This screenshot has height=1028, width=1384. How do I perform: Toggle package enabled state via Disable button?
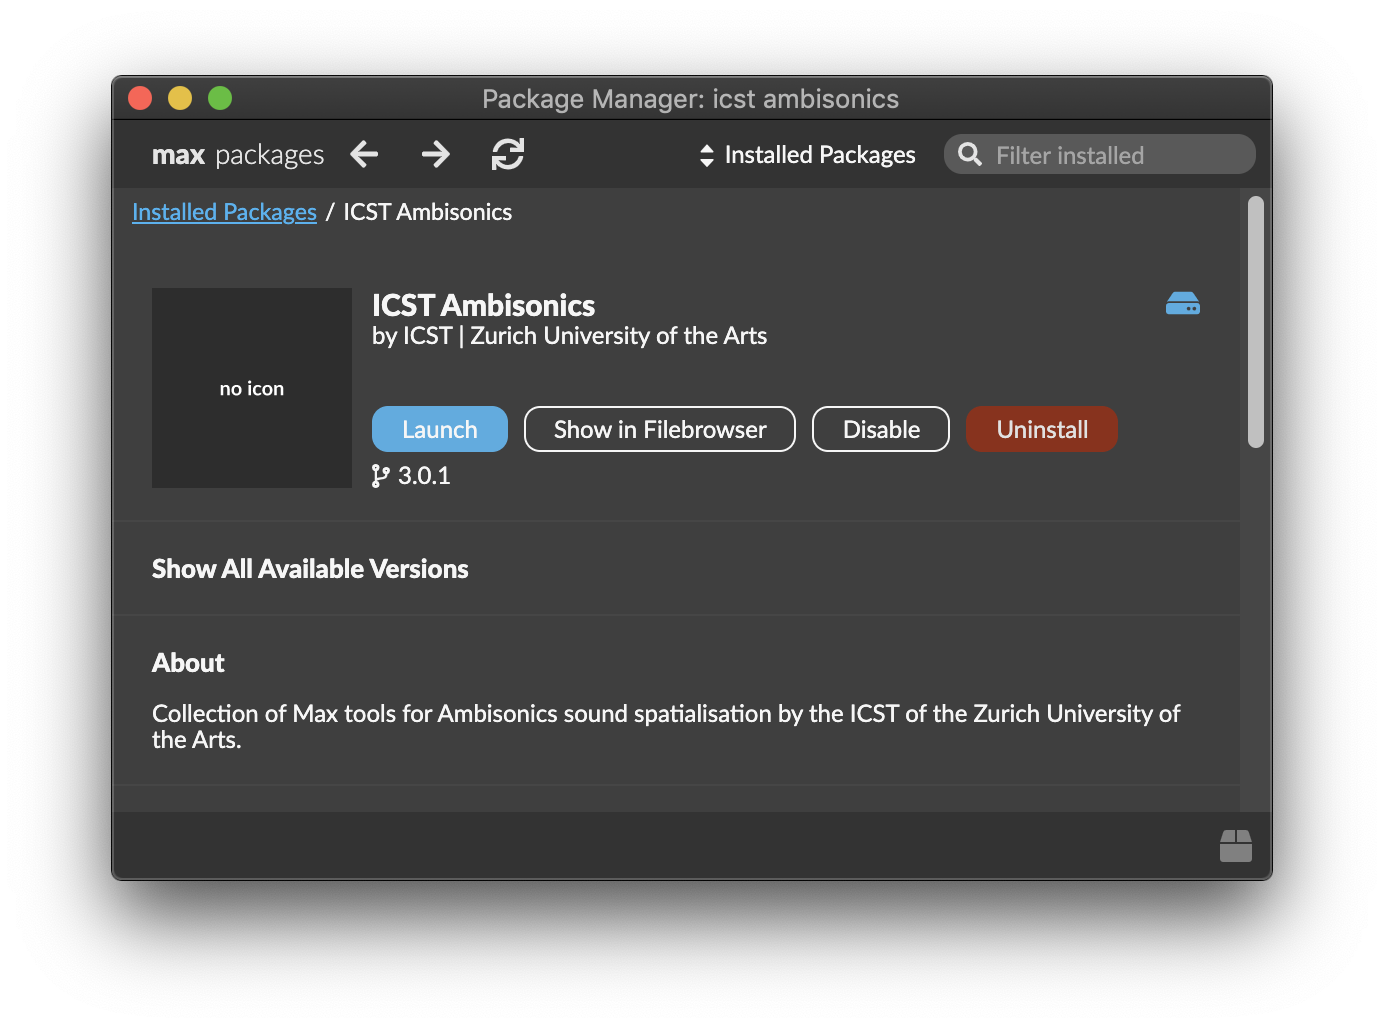tap(880, 428)
